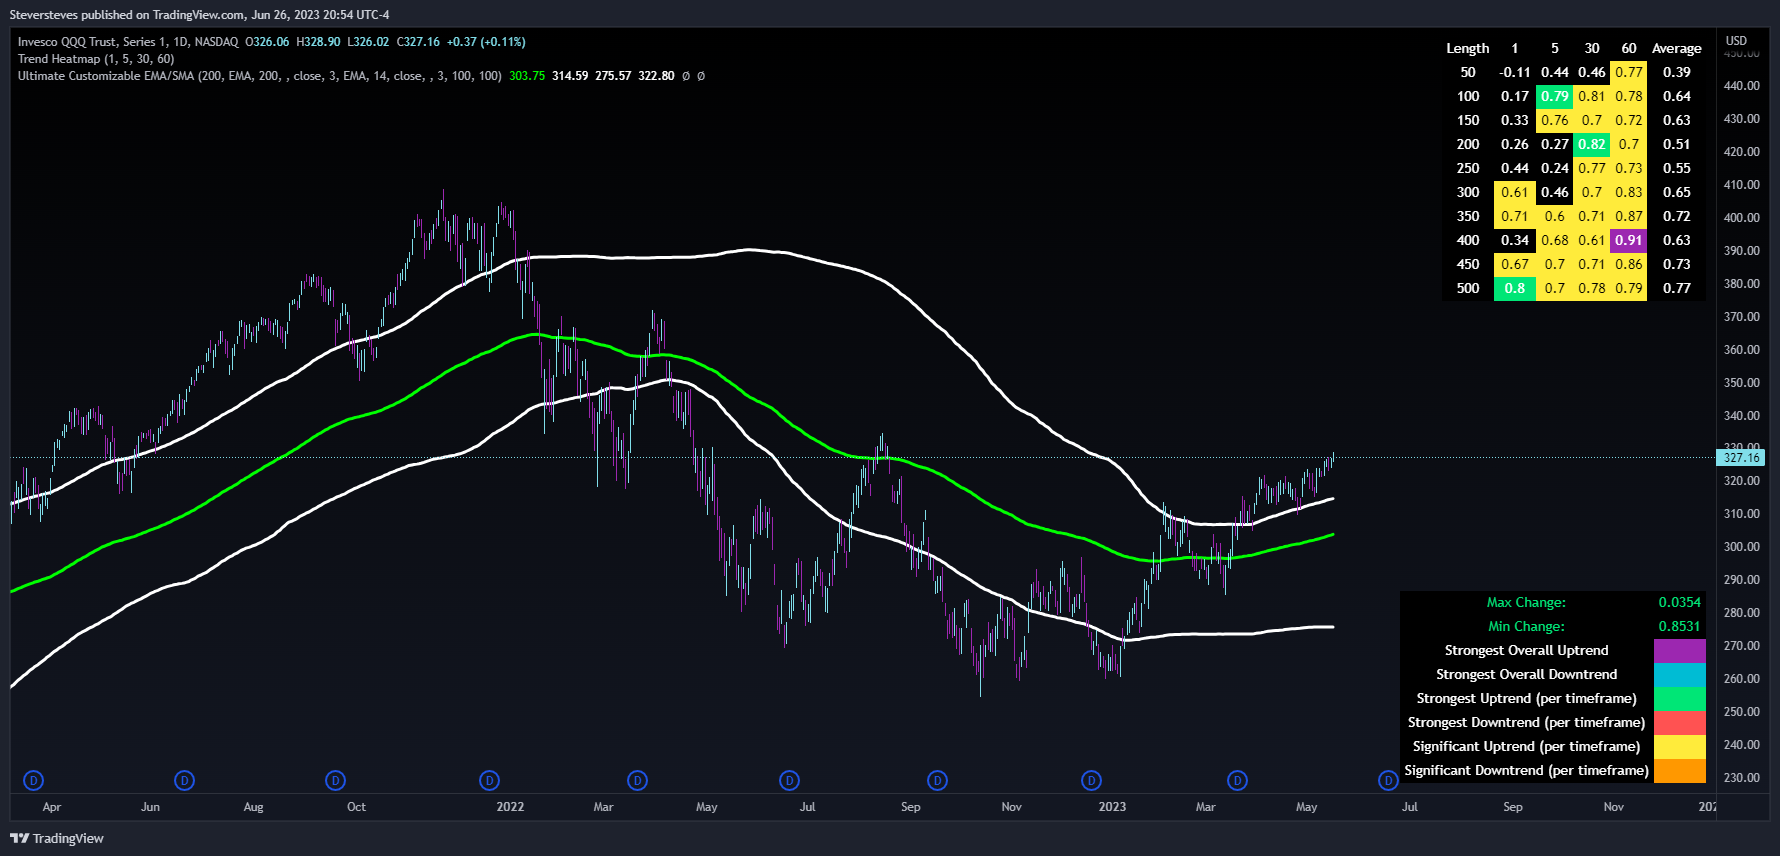Click the 322.80 indicator value
The width and height of the screenshot is (1780, 856).
(656, 76)
